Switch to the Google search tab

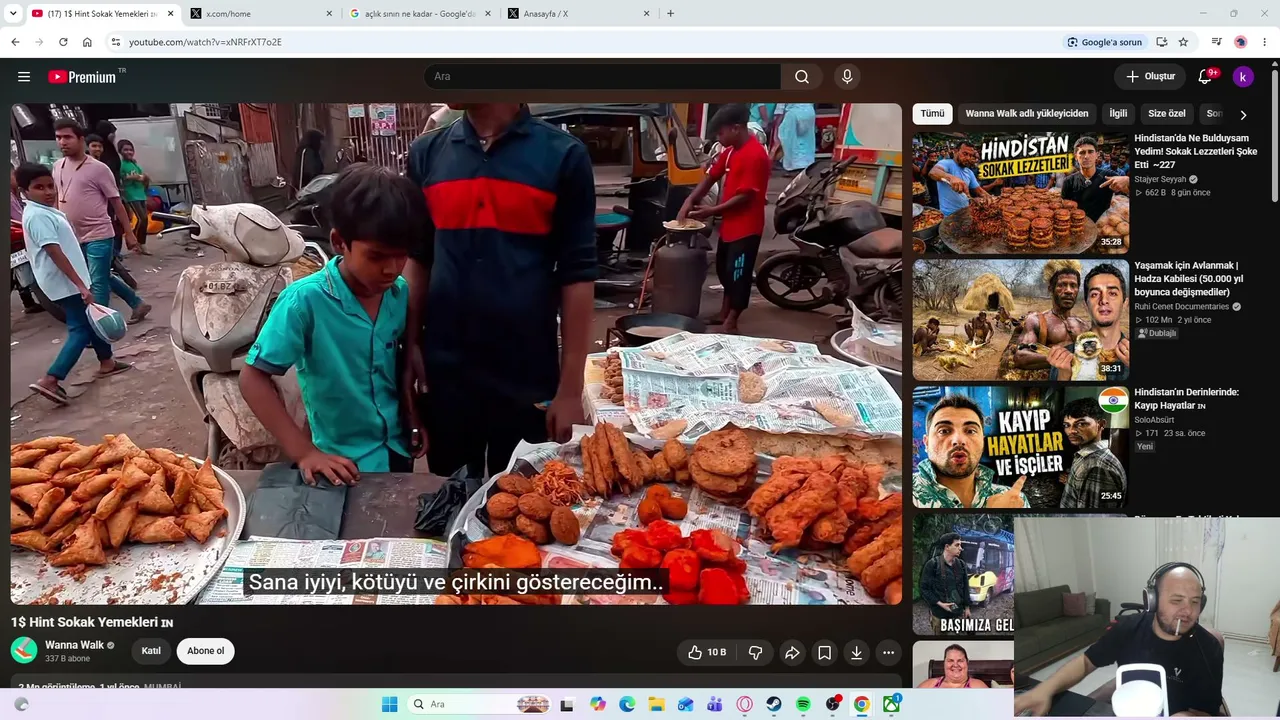coord(418,14)
